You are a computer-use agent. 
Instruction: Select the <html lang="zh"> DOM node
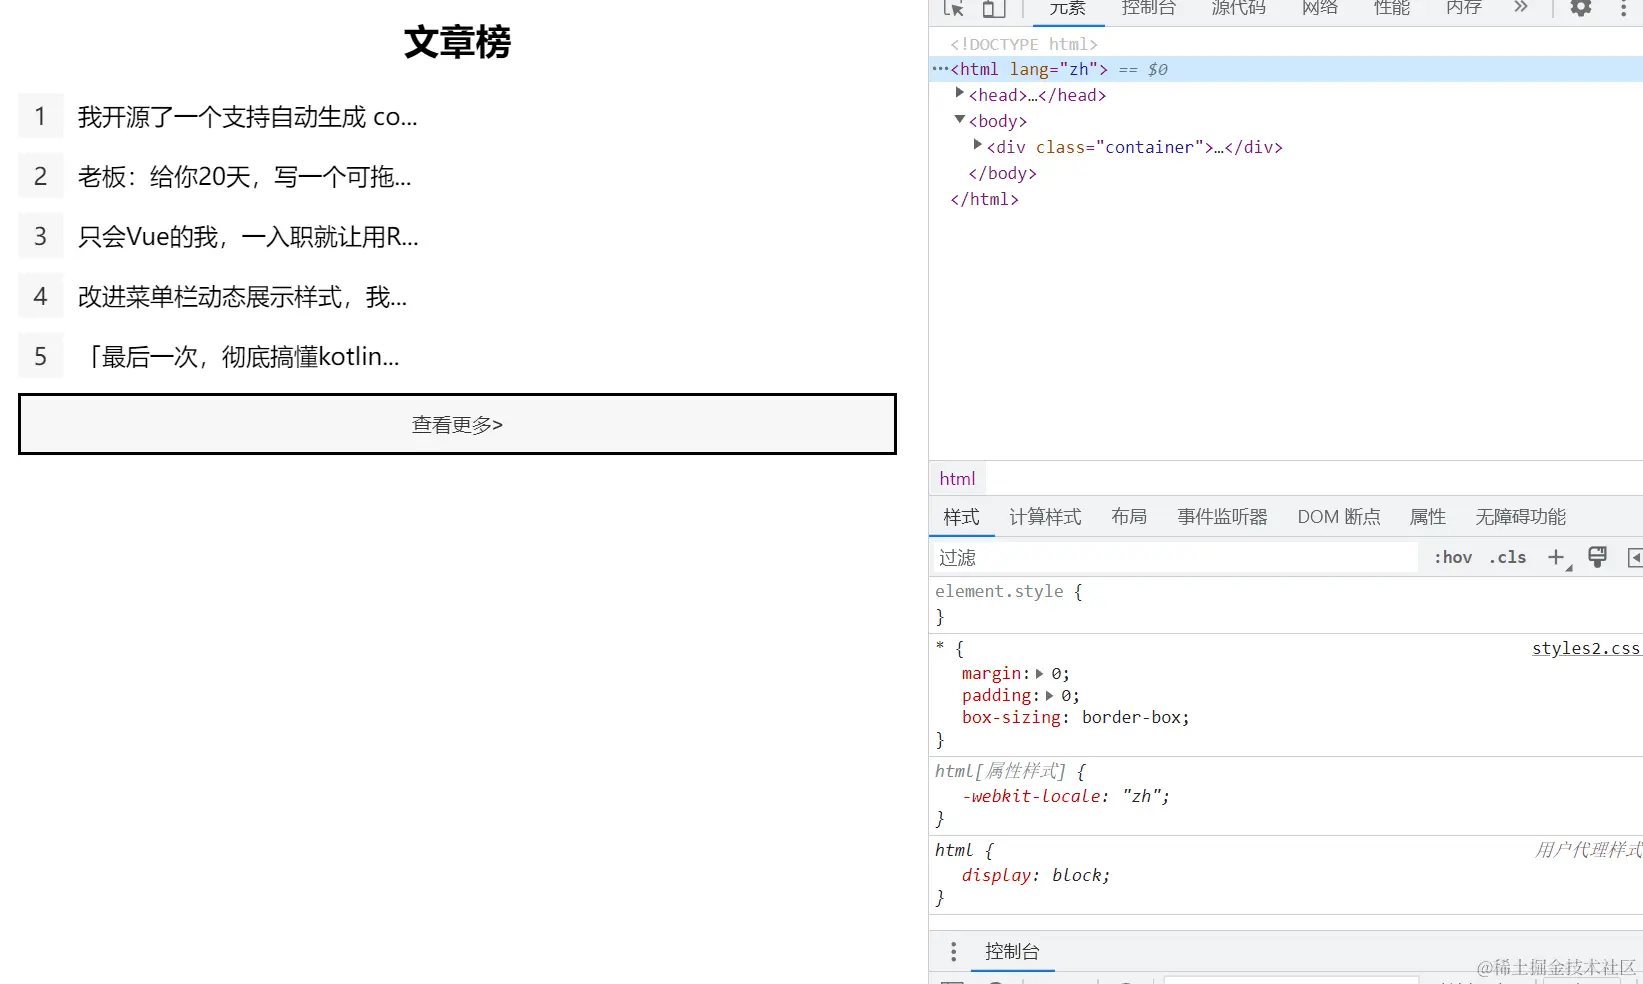[x=1029, y=69]
